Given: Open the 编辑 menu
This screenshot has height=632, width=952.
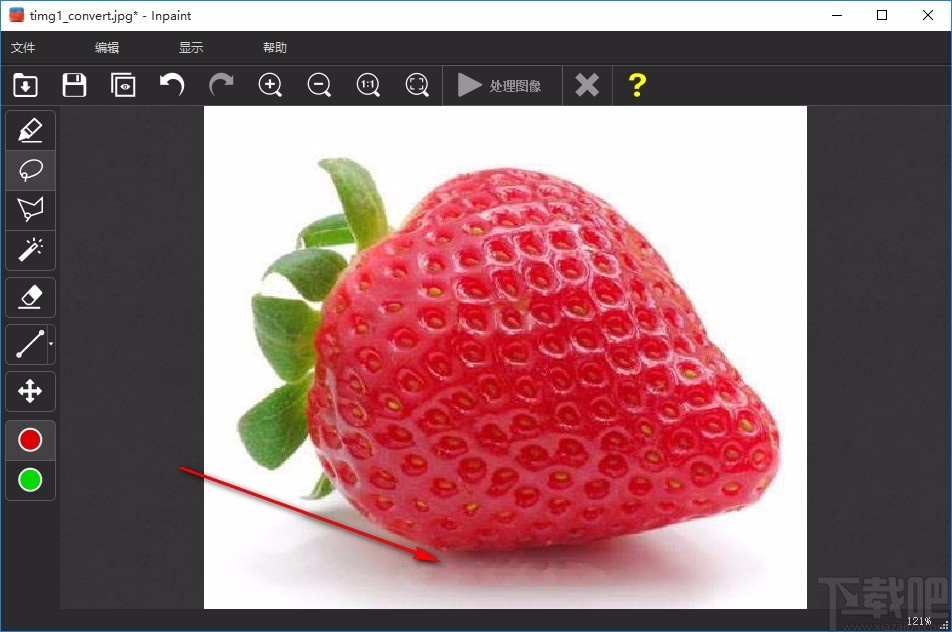Looking at the screenshot, I should pos(107,47).
